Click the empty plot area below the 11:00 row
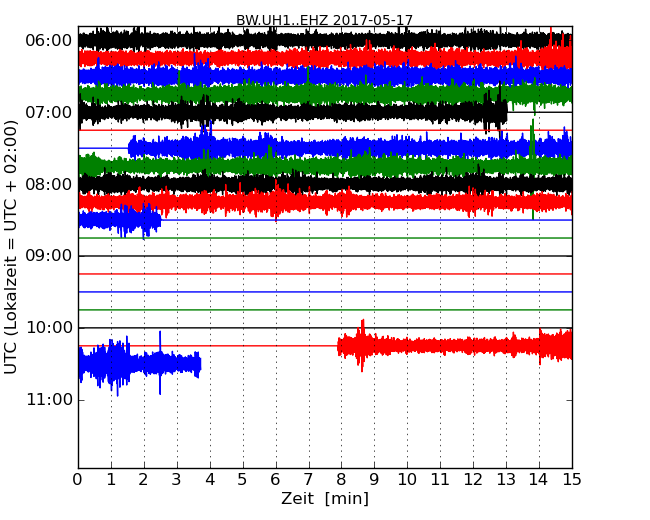This screenshot has width=650, height=520. (324, 440)
